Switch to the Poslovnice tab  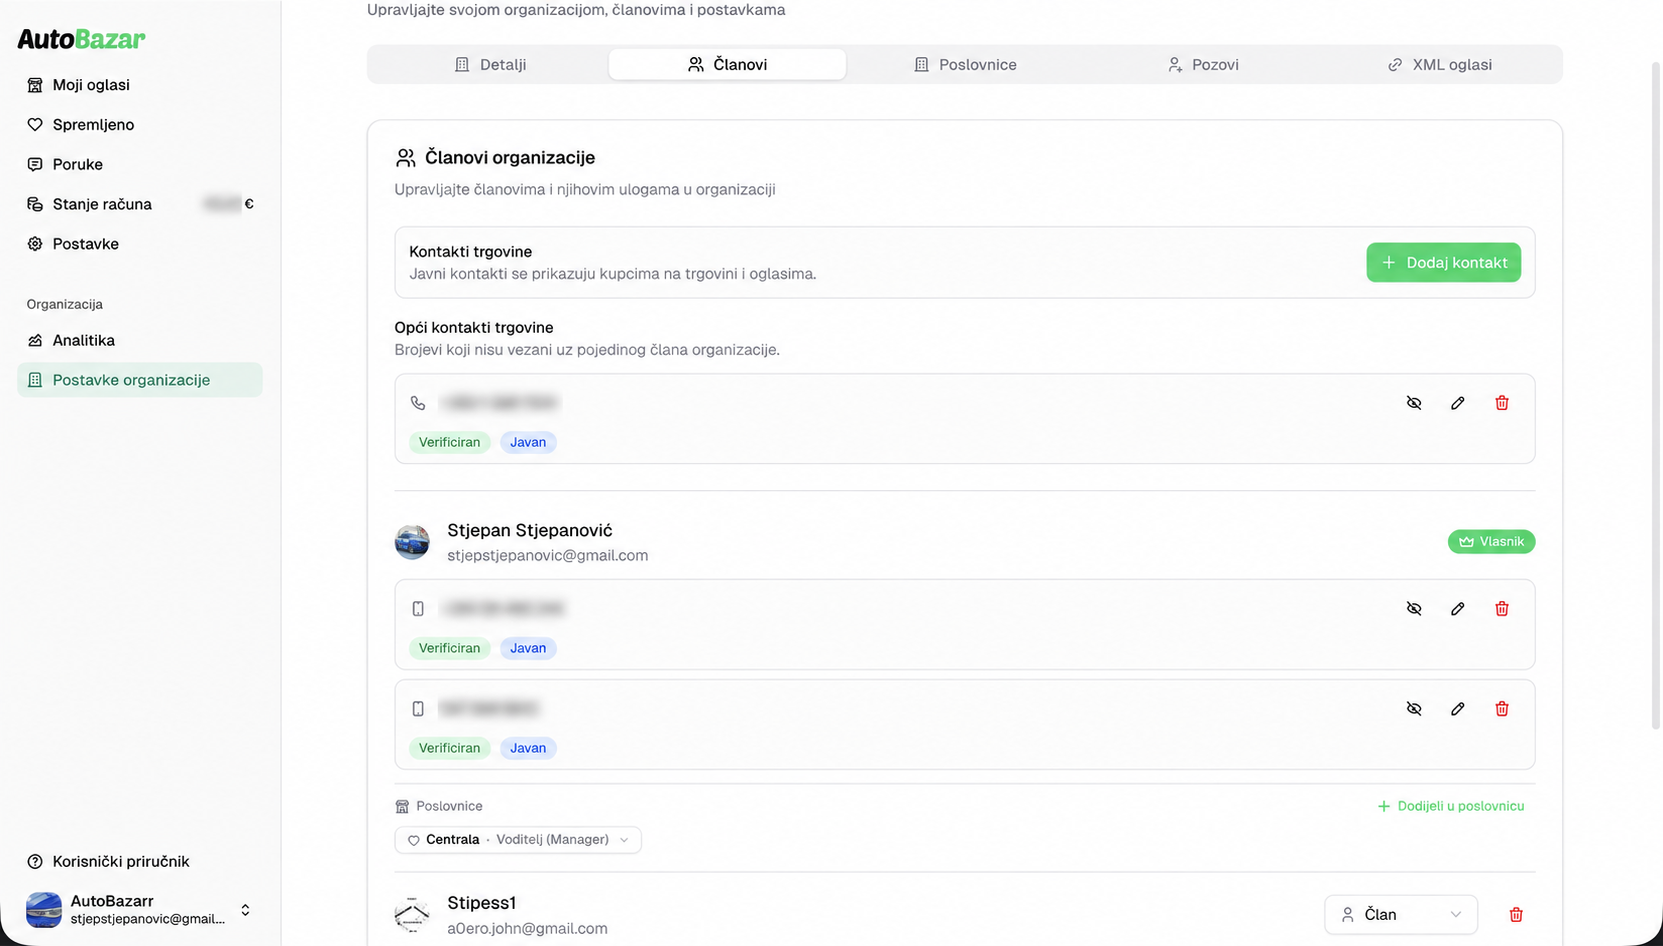coord(965,64)
